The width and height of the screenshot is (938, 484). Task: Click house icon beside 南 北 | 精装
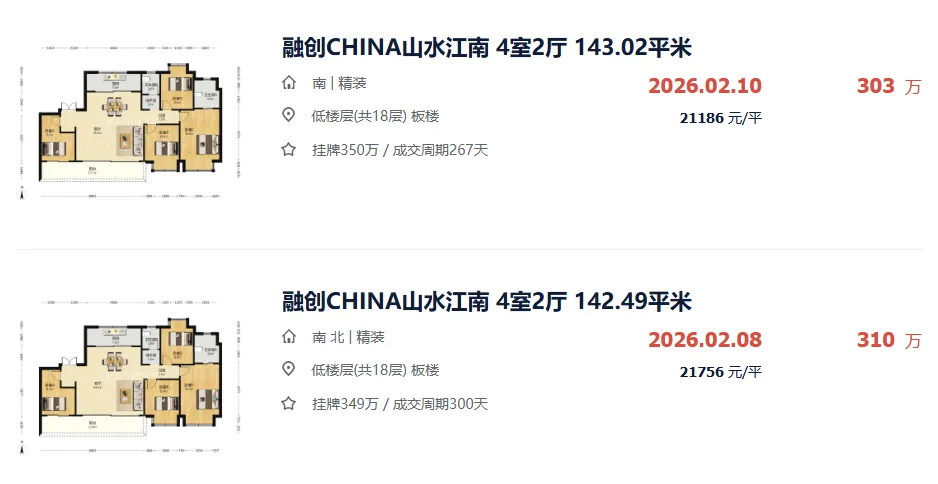click(289, 336)
